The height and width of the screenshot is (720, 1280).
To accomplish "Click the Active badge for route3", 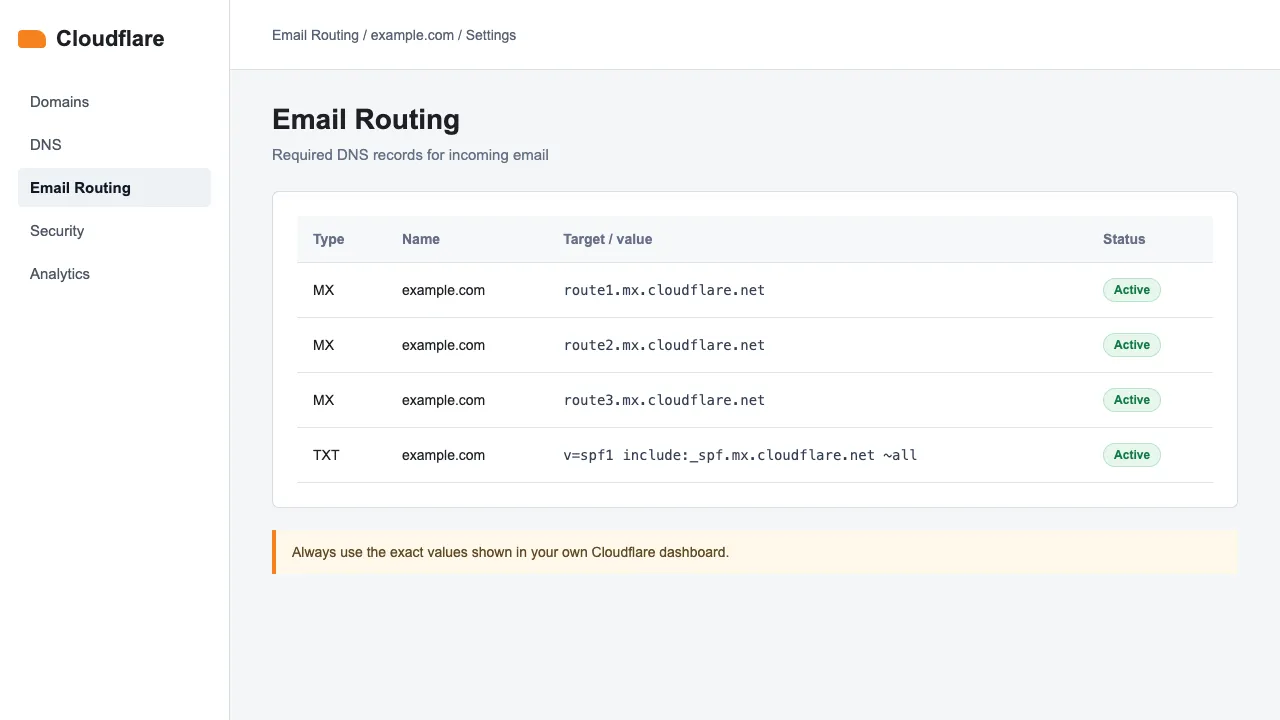I will (x=1132, y=400).
